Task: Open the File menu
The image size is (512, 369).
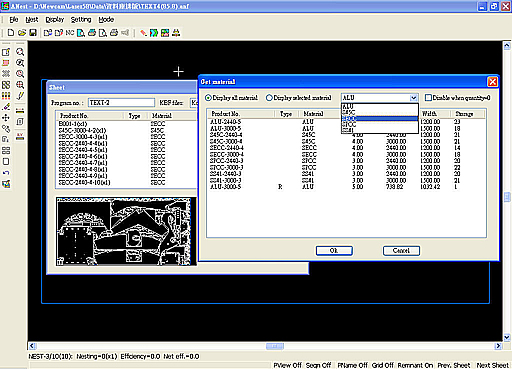Action: coord(14,20)
